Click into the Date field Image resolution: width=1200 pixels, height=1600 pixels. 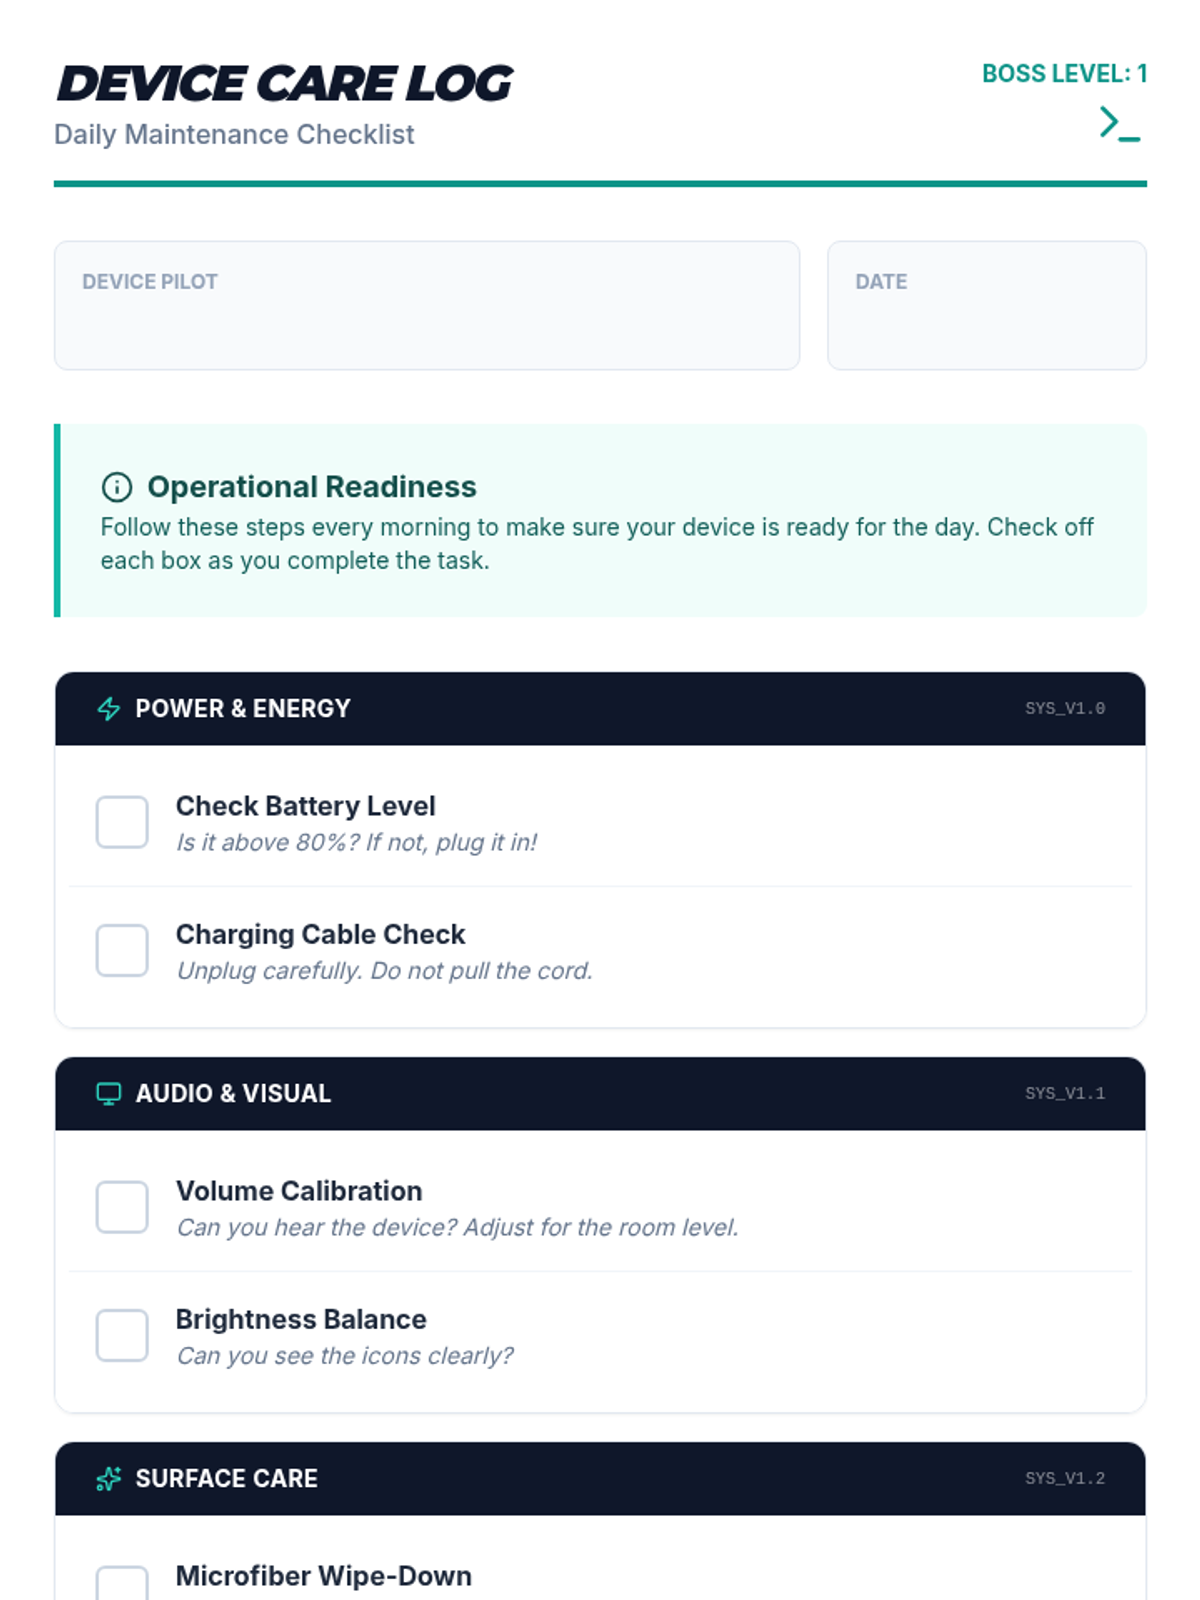(986, 320)
